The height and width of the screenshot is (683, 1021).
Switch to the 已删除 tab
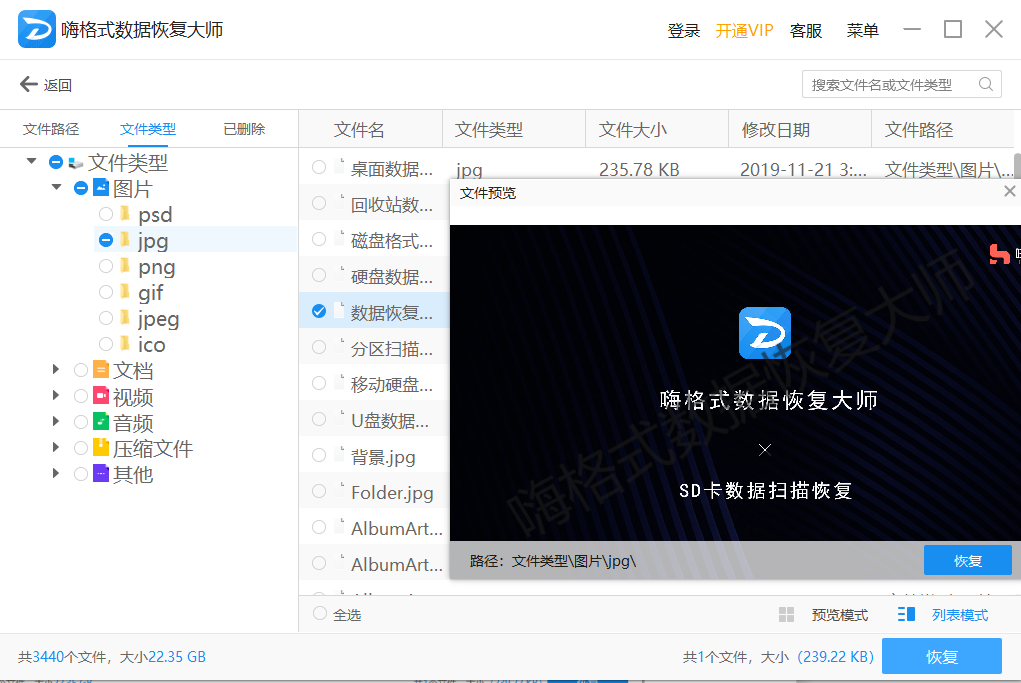click(x=244, y=129)
